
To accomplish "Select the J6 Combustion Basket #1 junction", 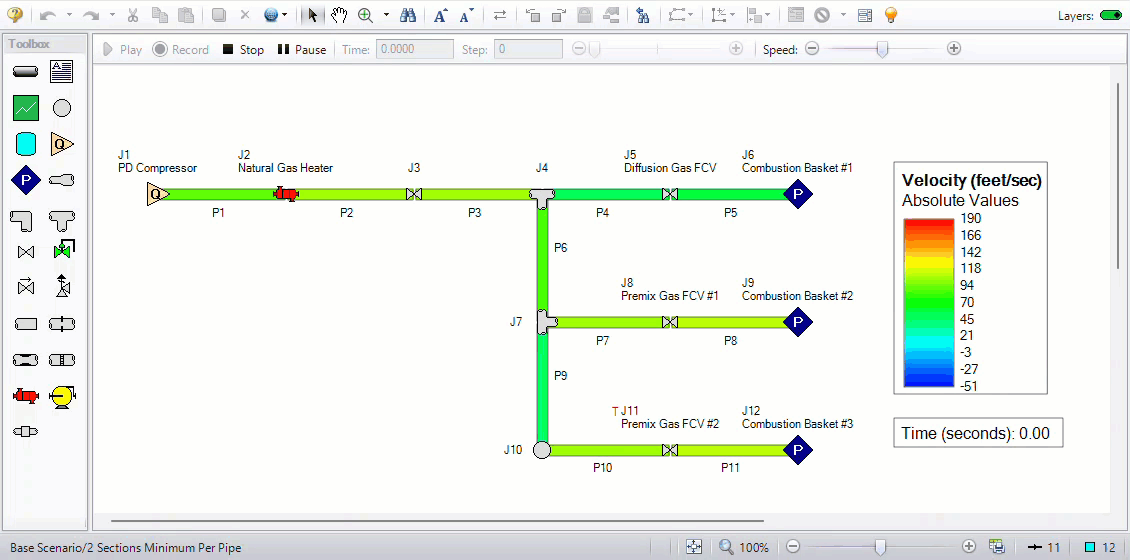I will 797,194.
